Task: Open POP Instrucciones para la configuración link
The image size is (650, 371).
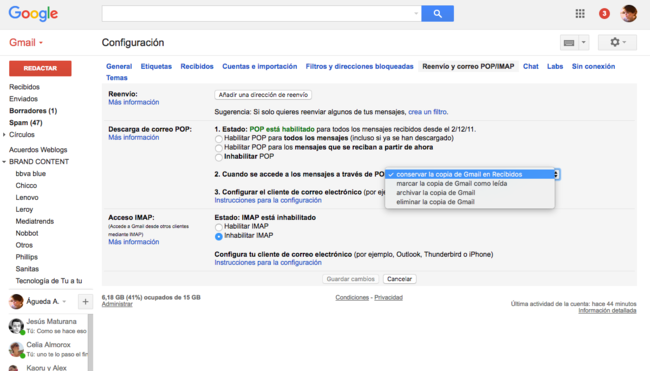Action: click(x=268, y=200)
